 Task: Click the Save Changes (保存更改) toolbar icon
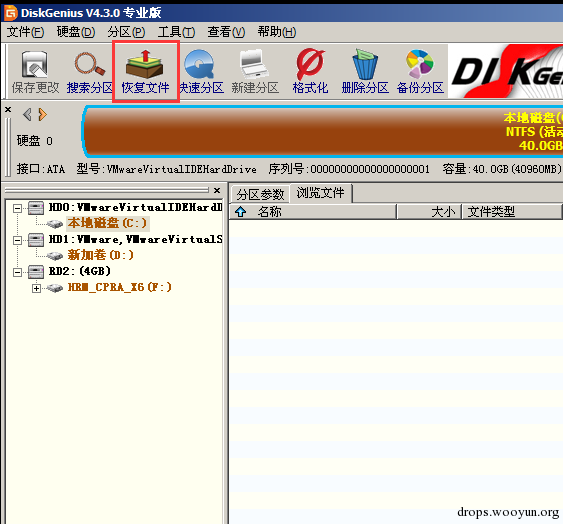[35, 72]
